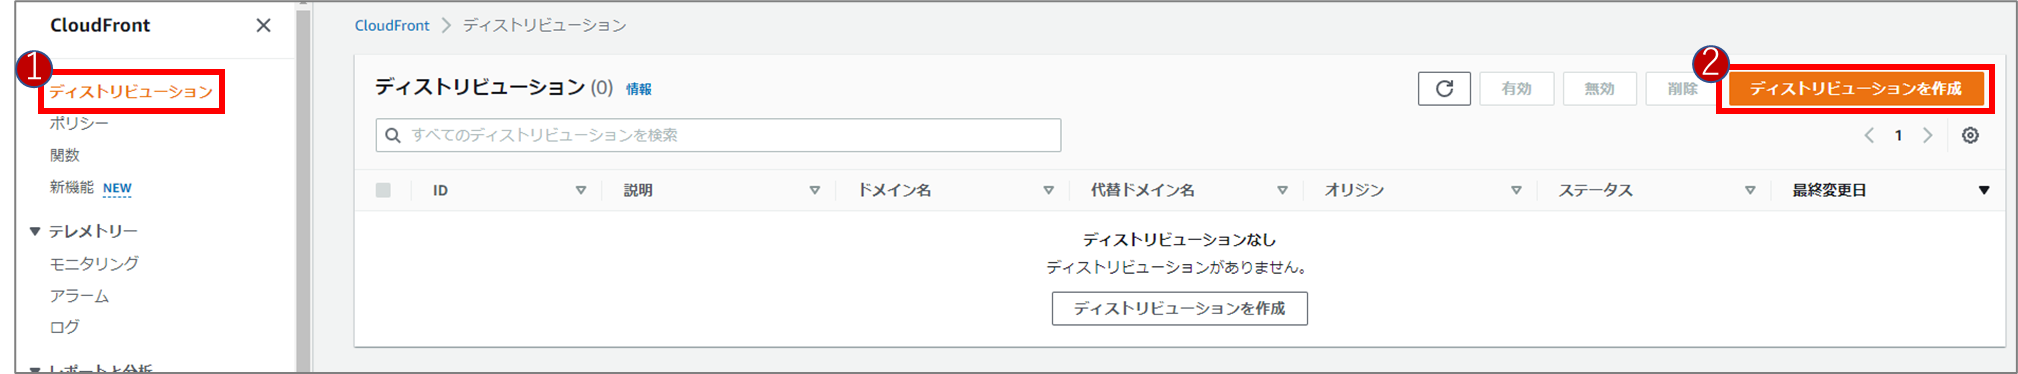Open table preferences gear icon
This screenshot has width=2018, height=374.
[1970, 135]
